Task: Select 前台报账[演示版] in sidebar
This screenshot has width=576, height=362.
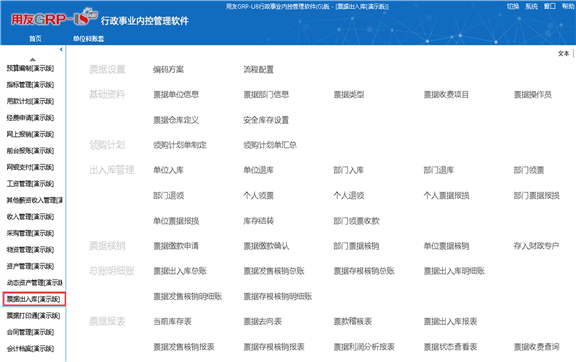Action: [x=30, y=151]
